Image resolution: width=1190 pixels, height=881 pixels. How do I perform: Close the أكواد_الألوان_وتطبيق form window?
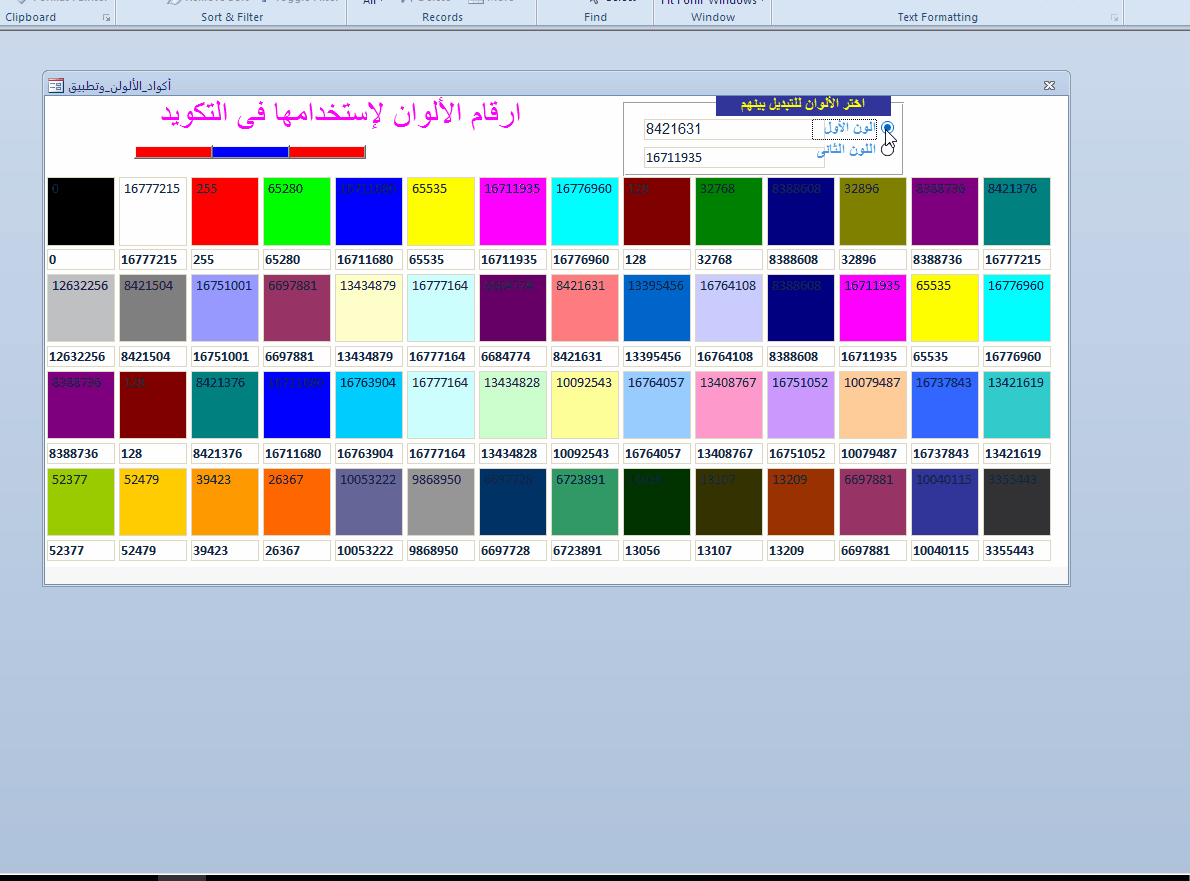[x=1049, y=86]
